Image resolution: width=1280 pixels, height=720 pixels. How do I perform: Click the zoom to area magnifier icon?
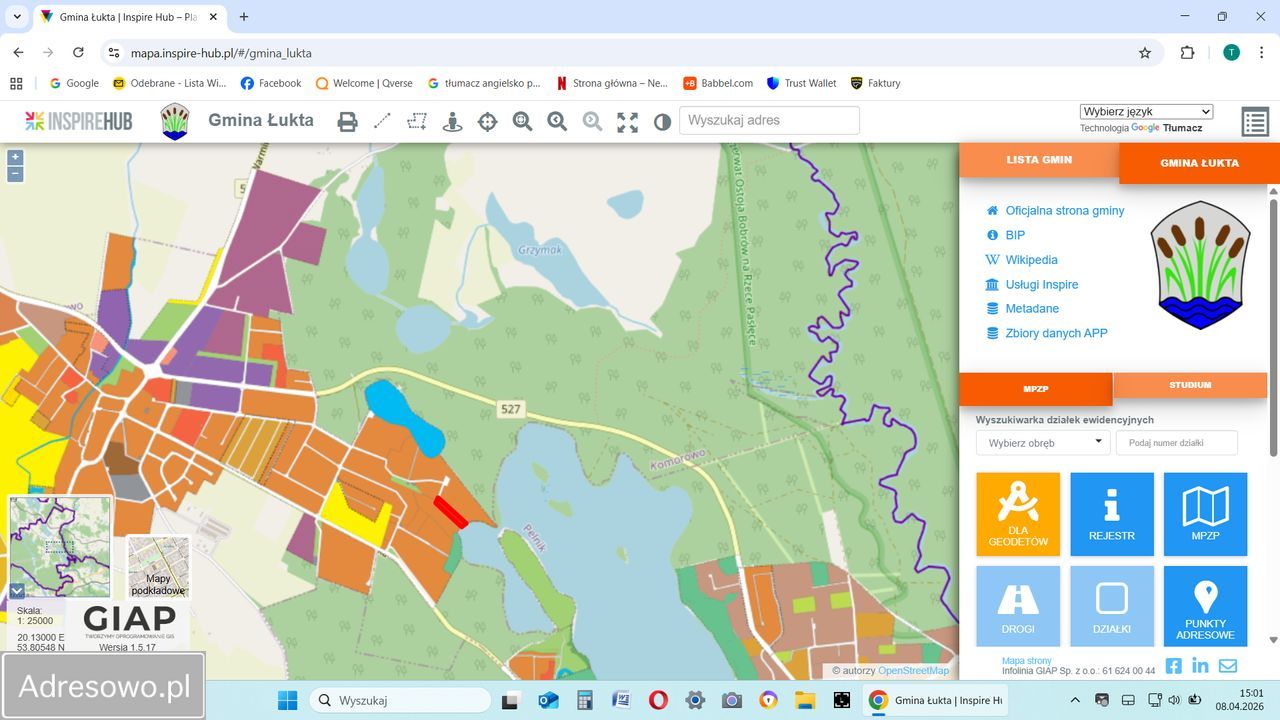522,122
